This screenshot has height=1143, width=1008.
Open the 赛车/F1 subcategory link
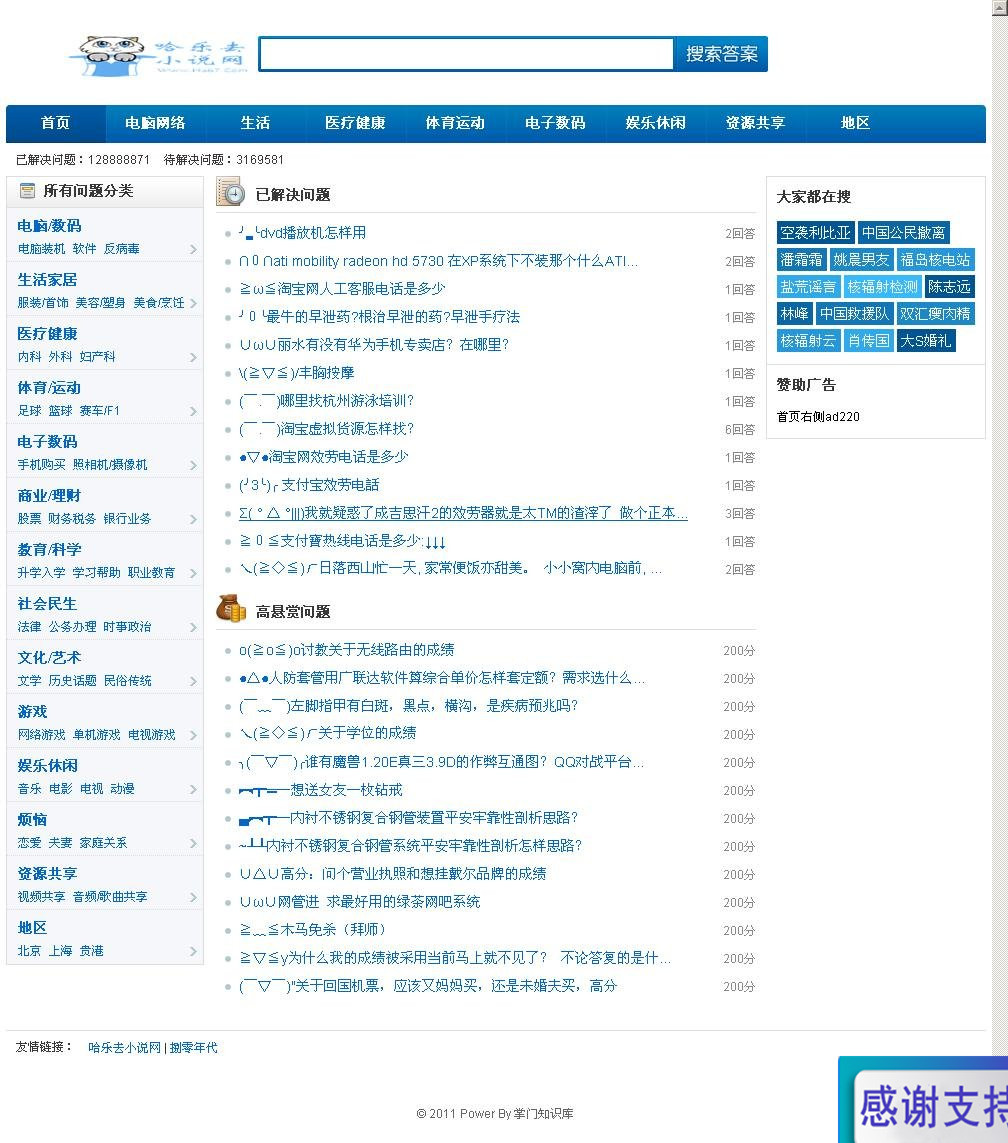click(99, 411)
